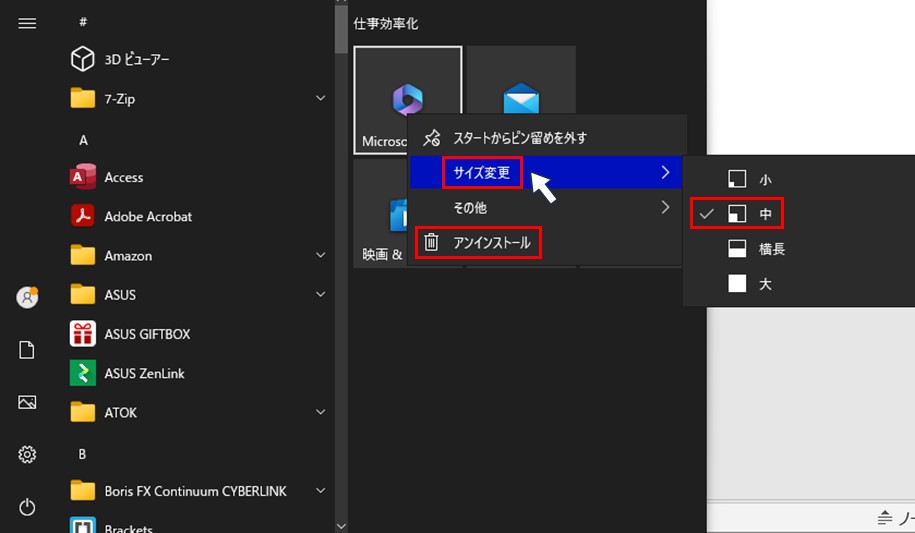
Task: Open the user account icon
Action: [27, 297]
